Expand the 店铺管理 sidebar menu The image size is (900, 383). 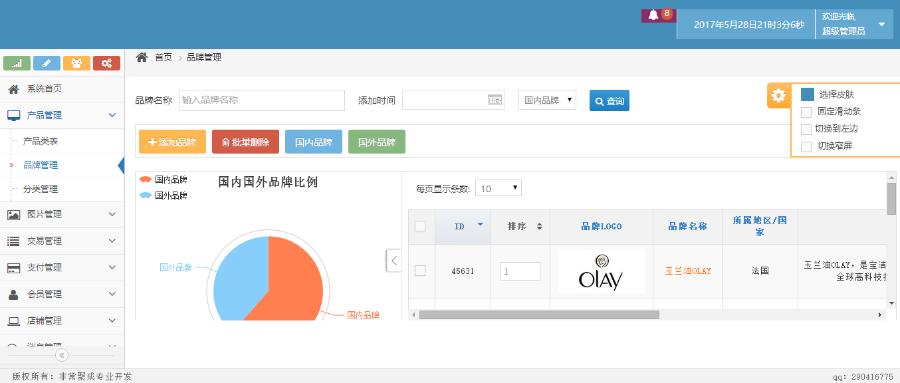(x=62, y=320)
